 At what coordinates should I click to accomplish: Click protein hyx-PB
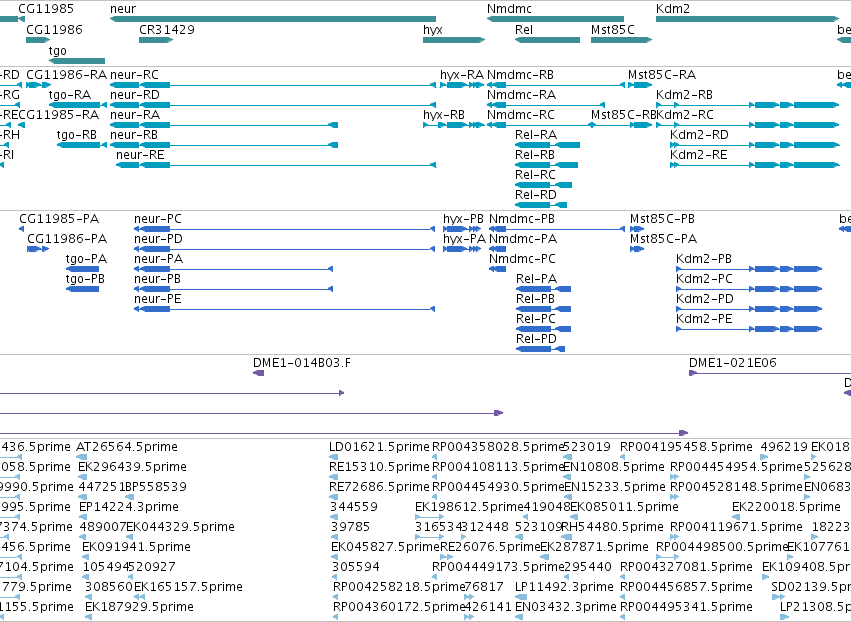[463, 219]
